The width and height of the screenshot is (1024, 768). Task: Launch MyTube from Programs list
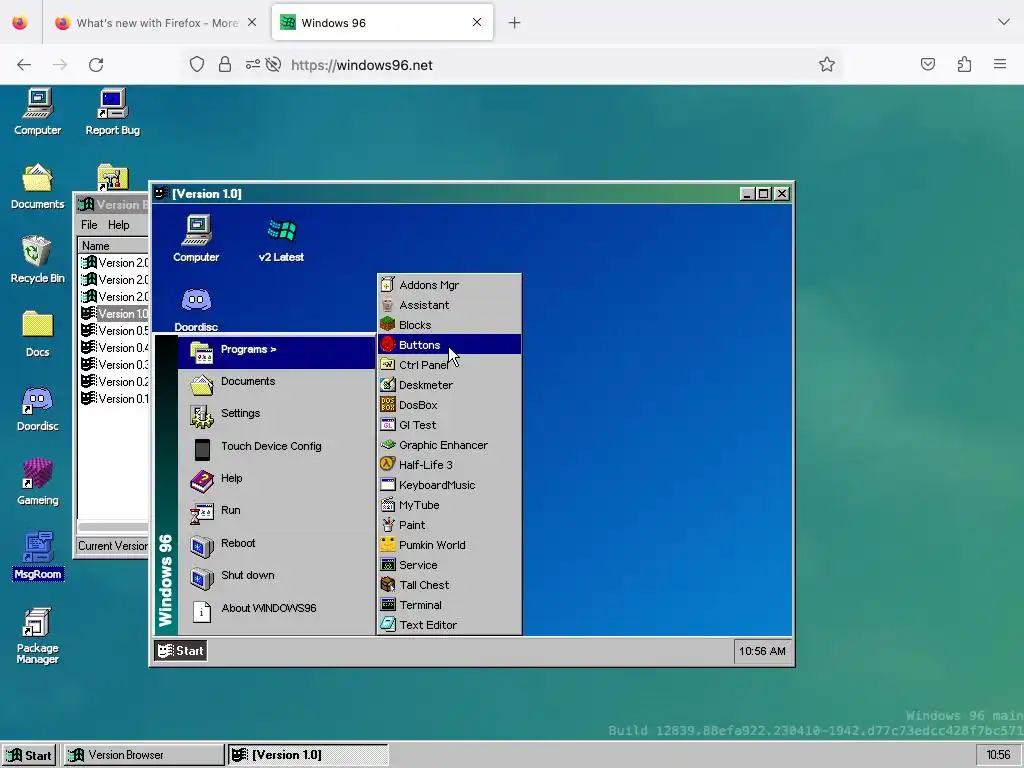pos(449,505)
